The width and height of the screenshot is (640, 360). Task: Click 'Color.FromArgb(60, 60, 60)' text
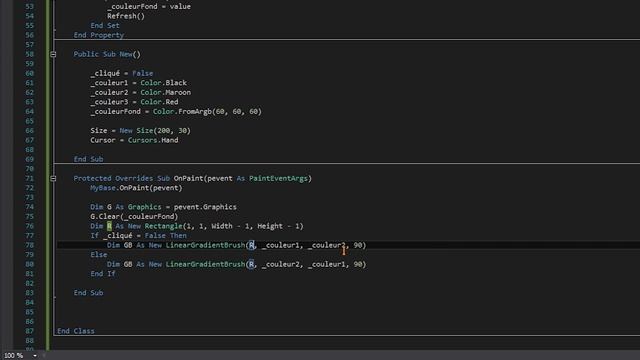207,111
